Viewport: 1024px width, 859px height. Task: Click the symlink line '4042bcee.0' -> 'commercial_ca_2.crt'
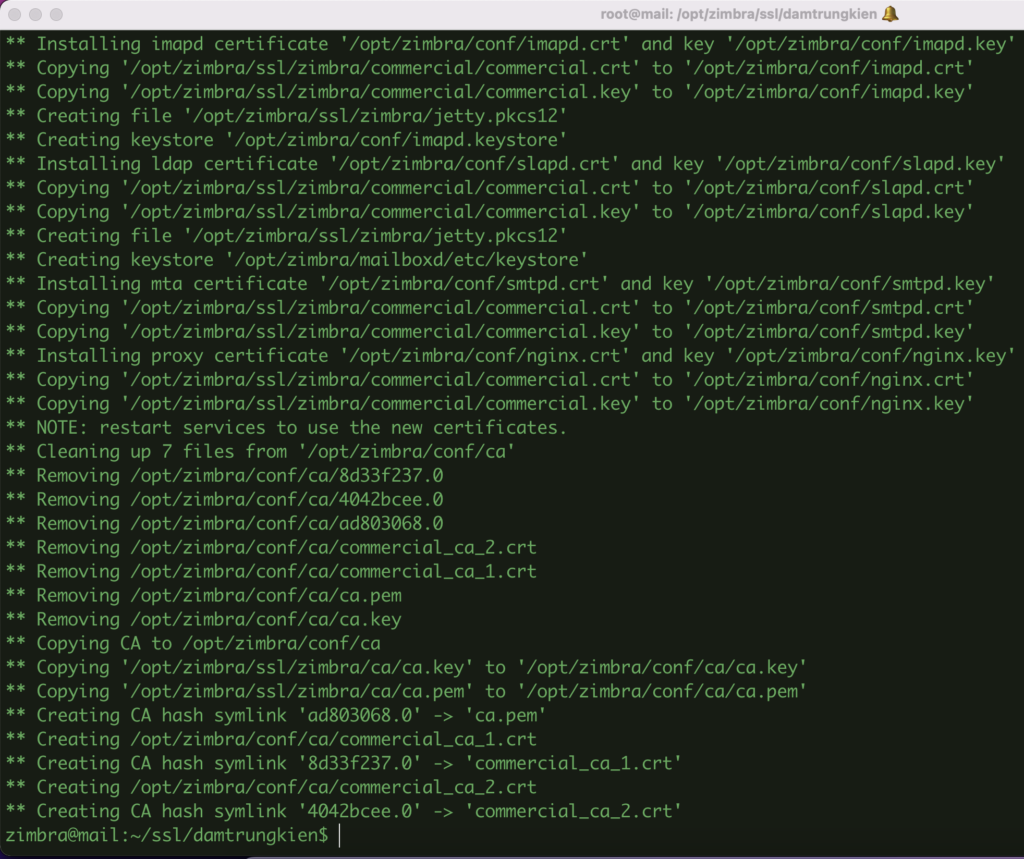344,811
